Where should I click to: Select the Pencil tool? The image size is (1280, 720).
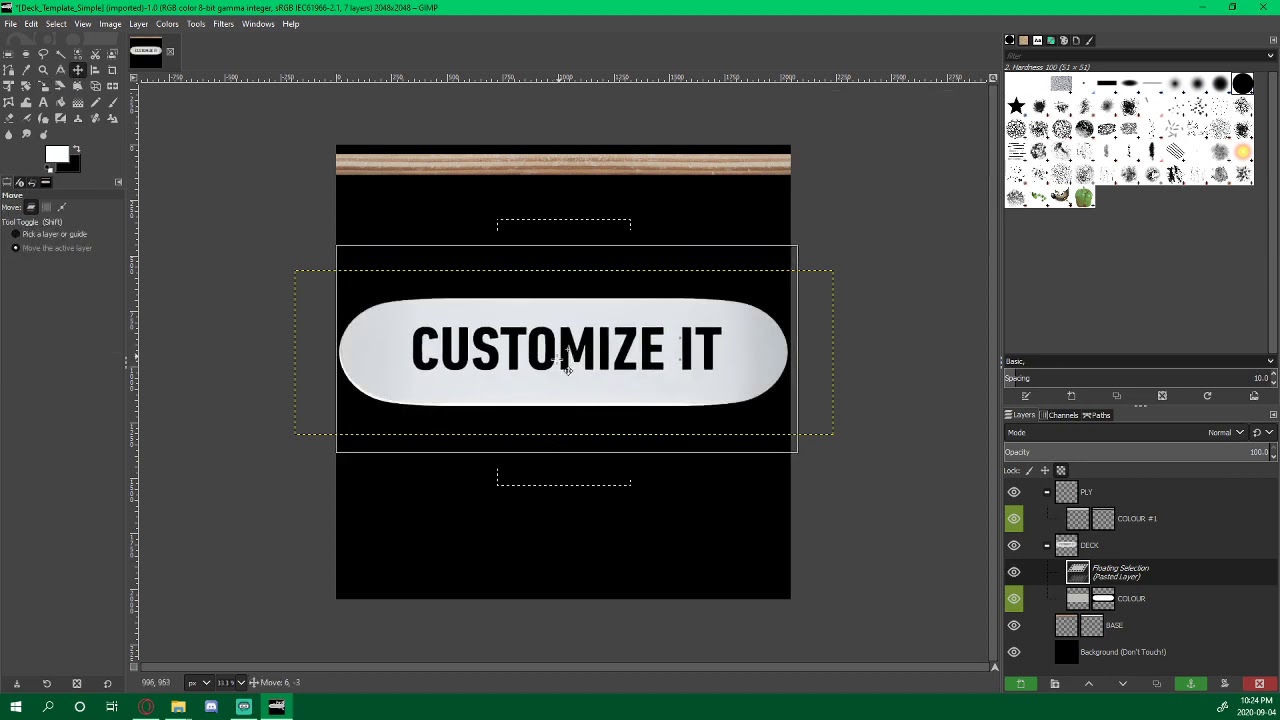click(x=95, y=102)
